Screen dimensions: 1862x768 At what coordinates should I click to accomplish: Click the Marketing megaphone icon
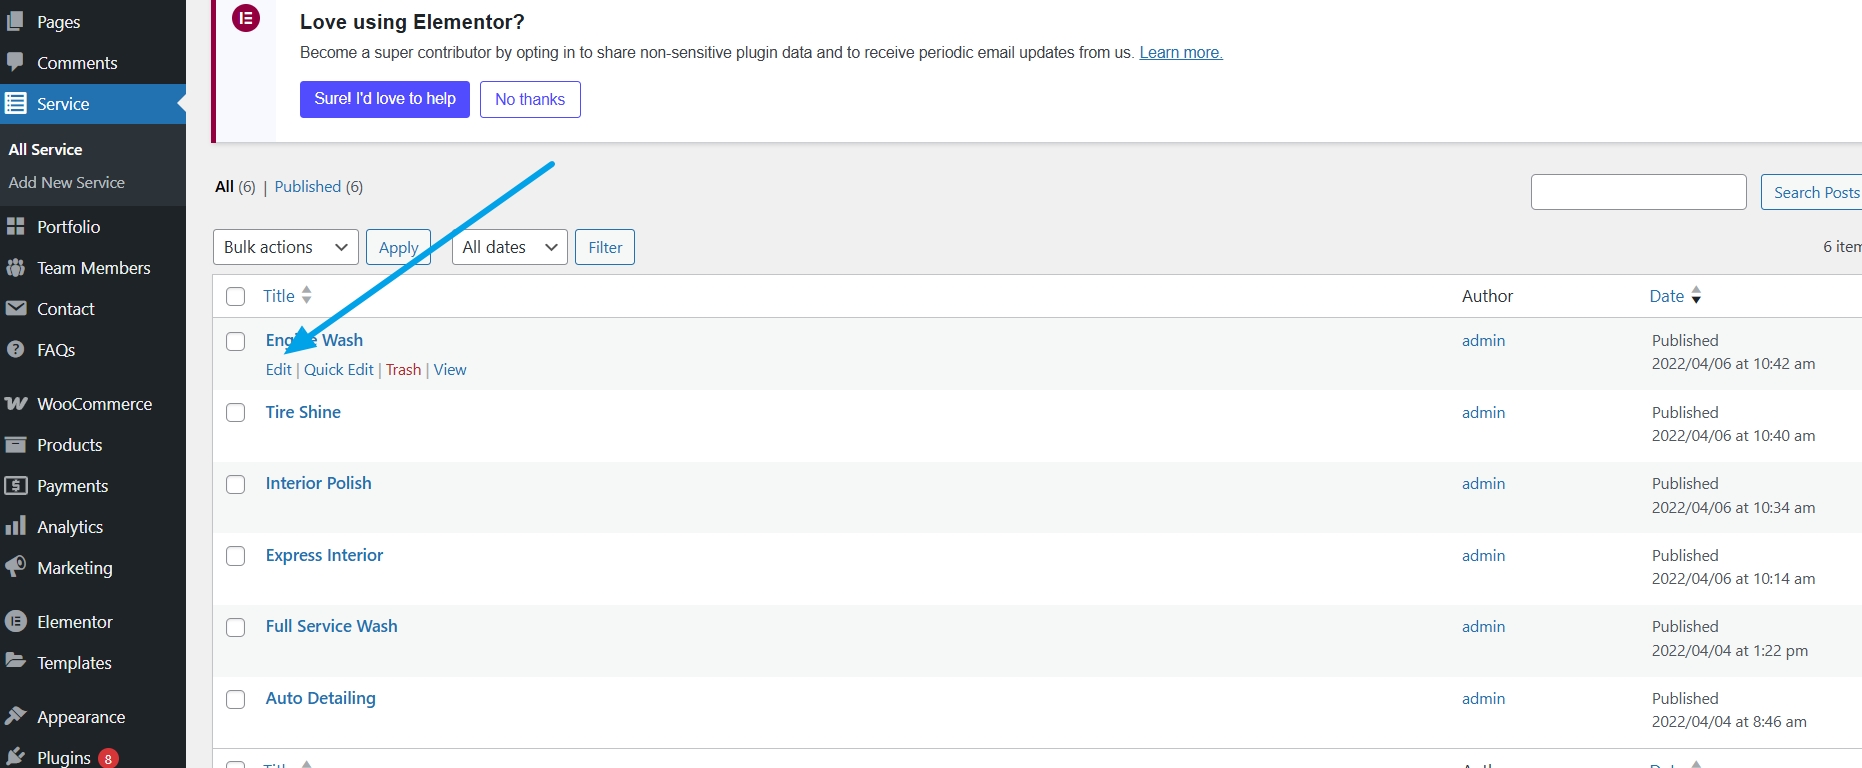[x=16, y=567]
